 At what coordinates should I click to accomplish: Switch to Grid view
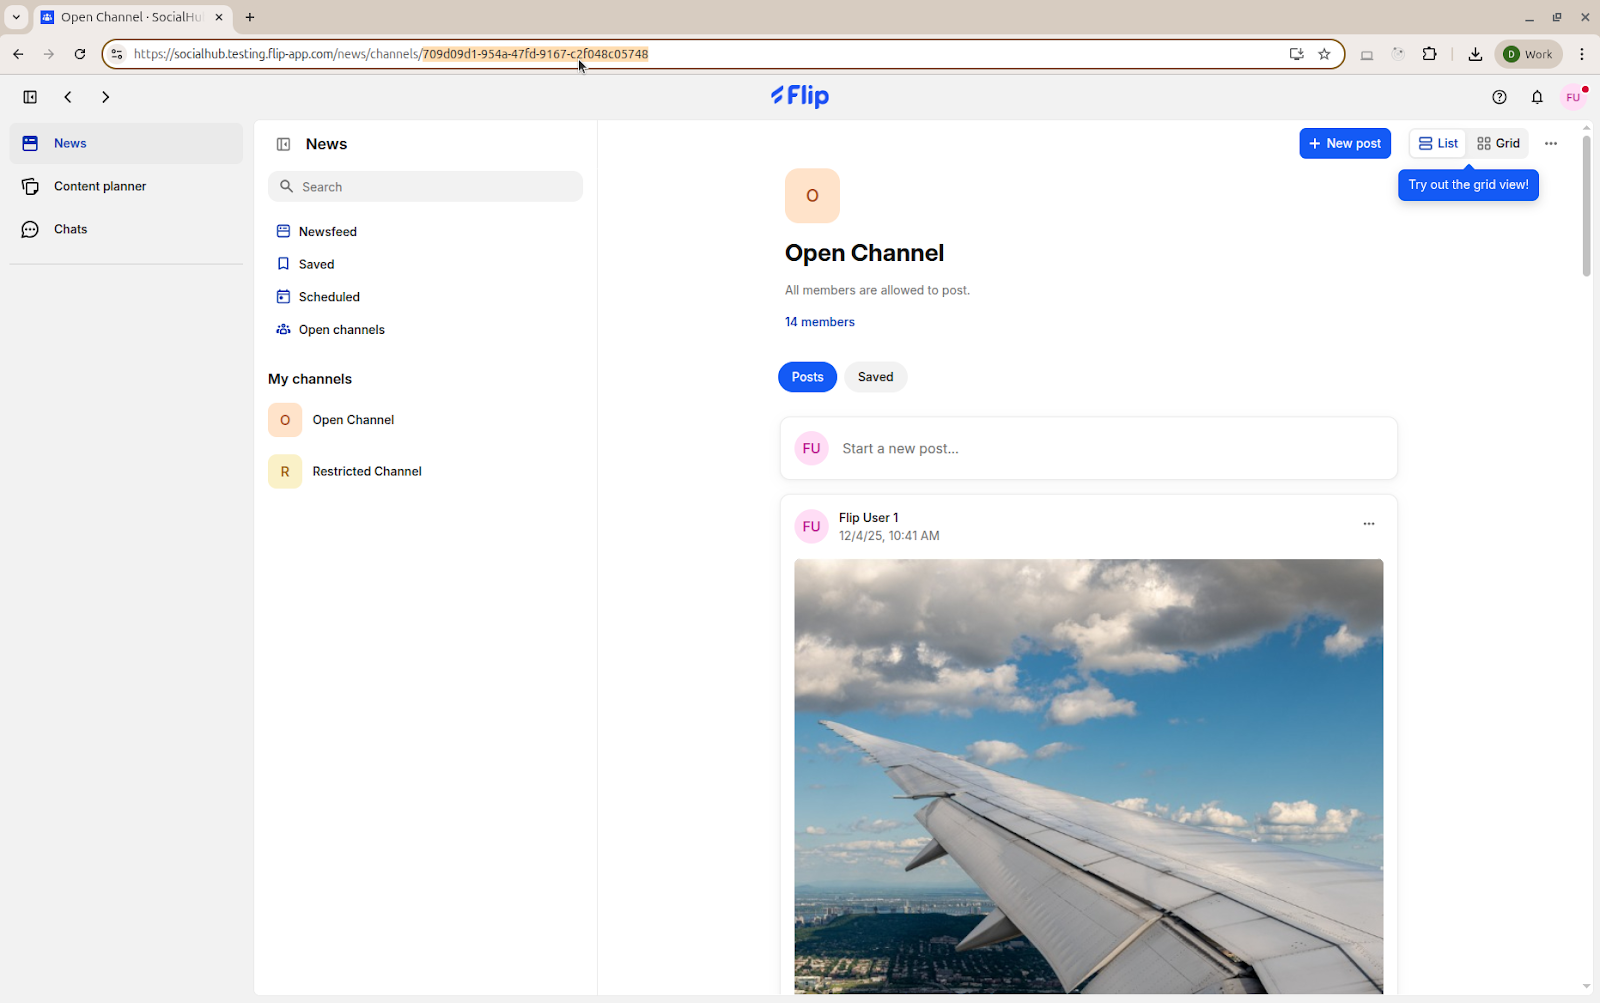(1498, 143)
